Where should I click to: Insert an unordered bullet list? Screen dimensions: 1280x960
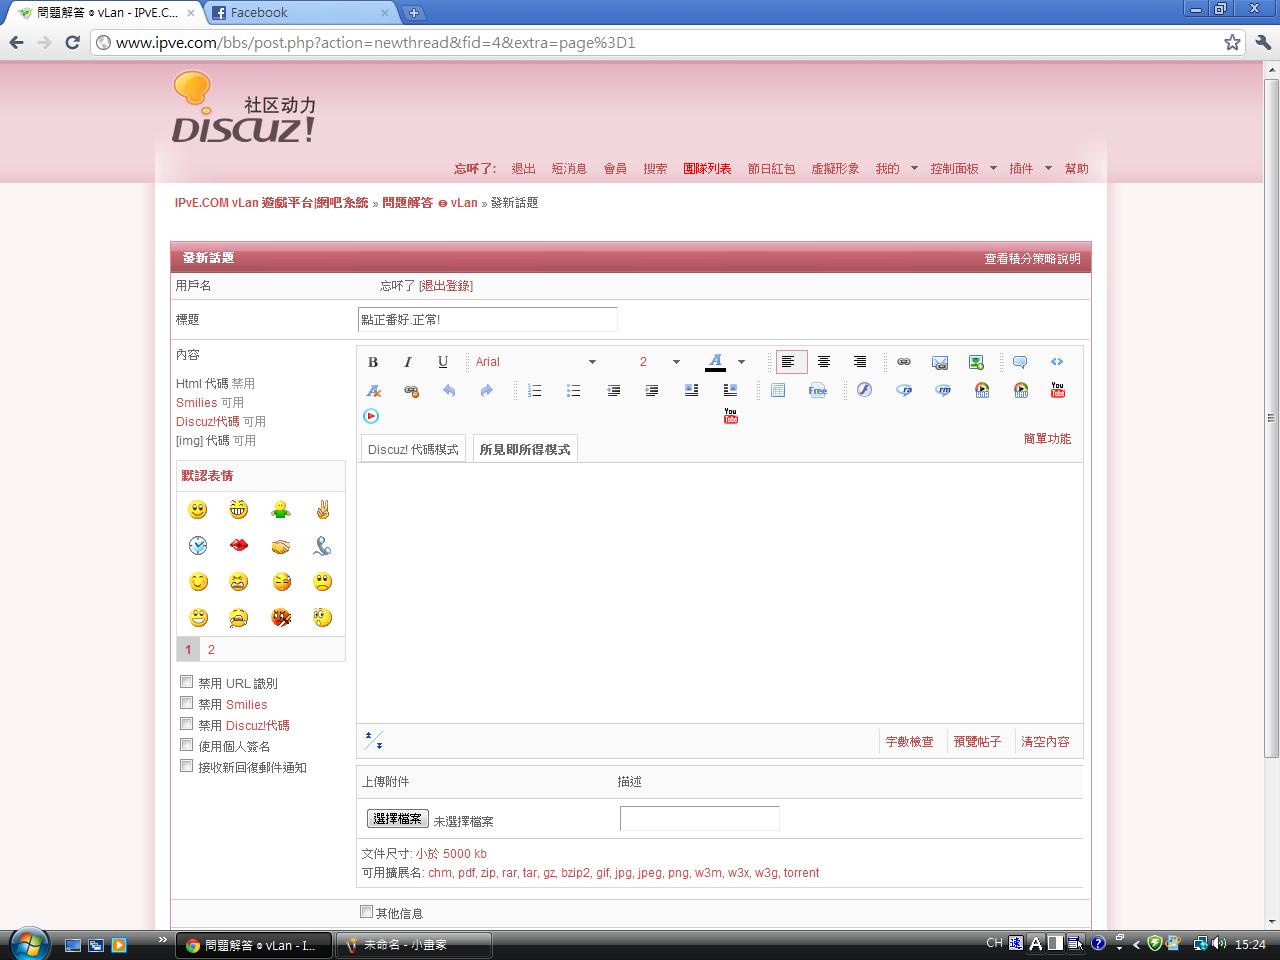pos(573,390)
